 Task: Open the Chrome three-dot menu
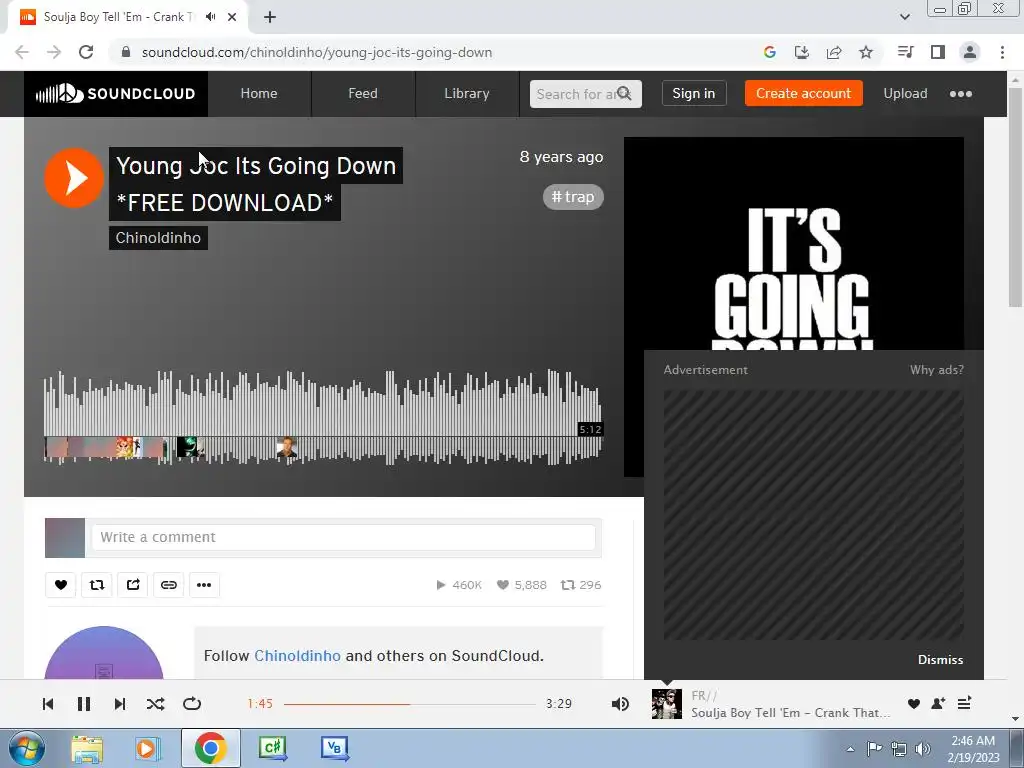(x=1002, y=52)
